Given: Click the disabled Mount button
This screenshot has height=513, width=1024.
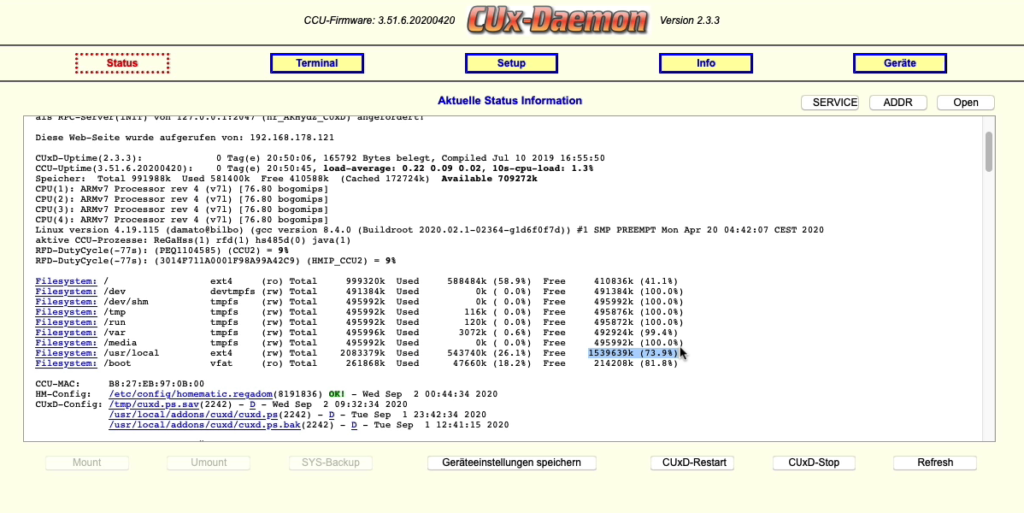Looking at the screenshot, I should [87, 463].
